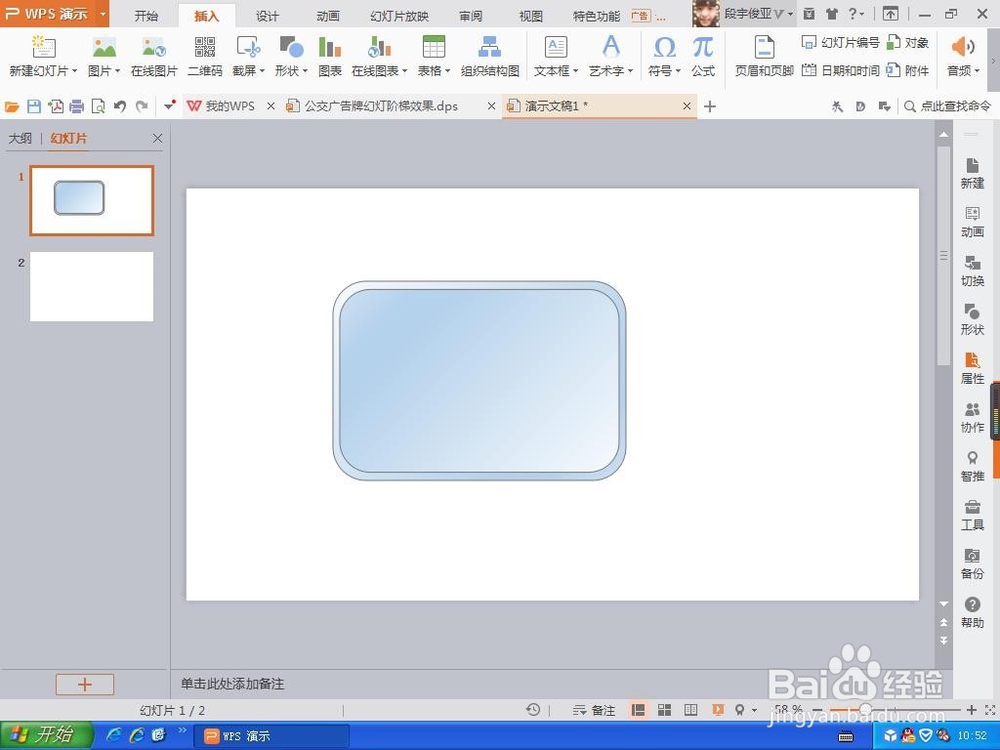The height and width of the screenshot is (750, 1000).
Task: Expand the 形状 shapes dropdown arrow
Action: tap(305, 71)
